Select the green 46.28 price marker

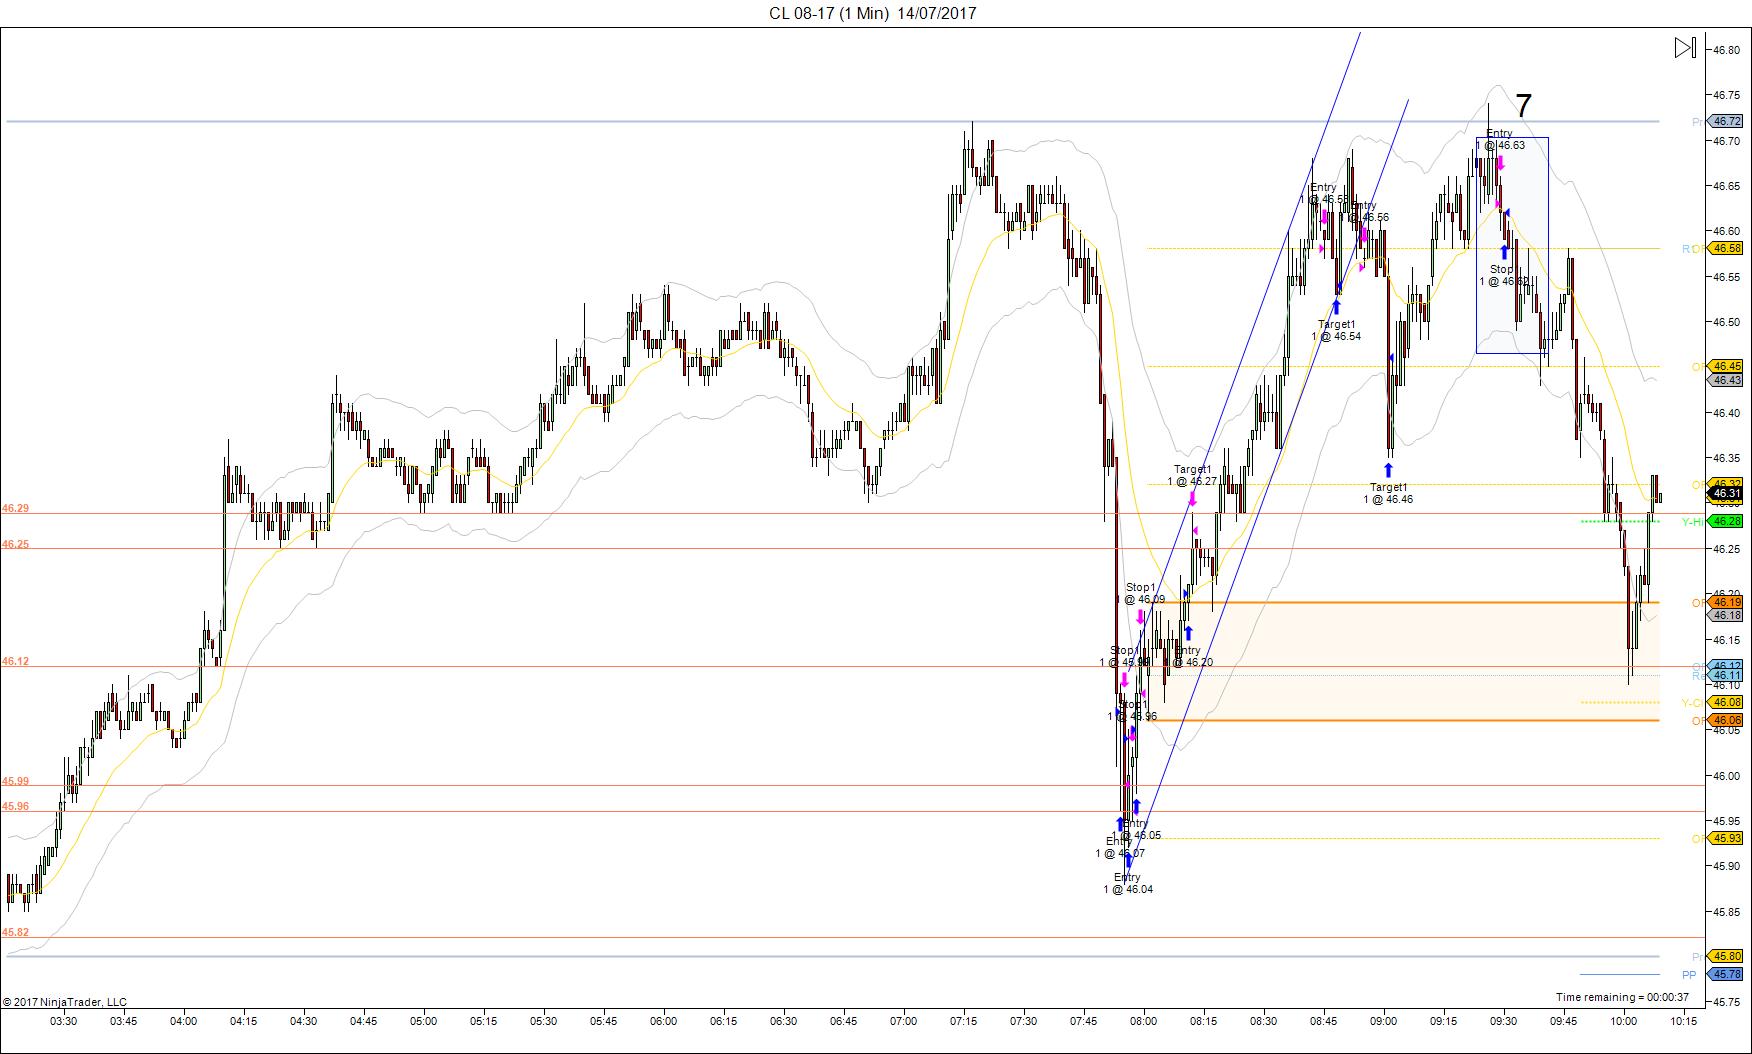(1727, 521)
